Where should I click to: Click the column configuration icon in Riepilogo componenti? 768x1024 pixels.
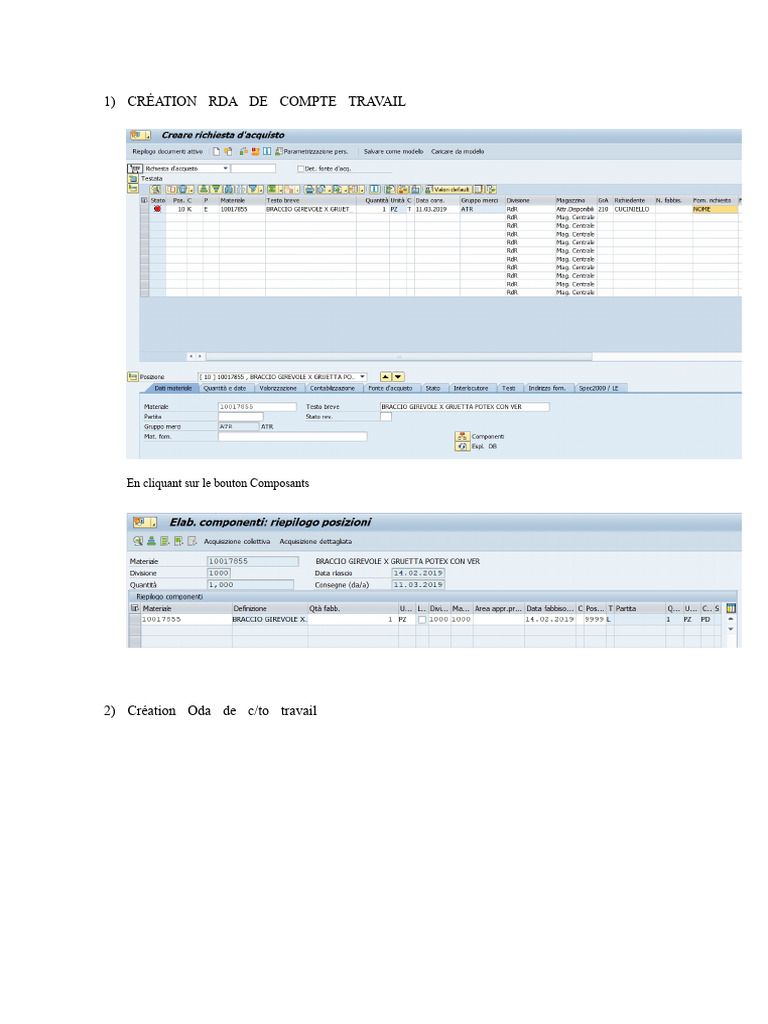[731, 608]
